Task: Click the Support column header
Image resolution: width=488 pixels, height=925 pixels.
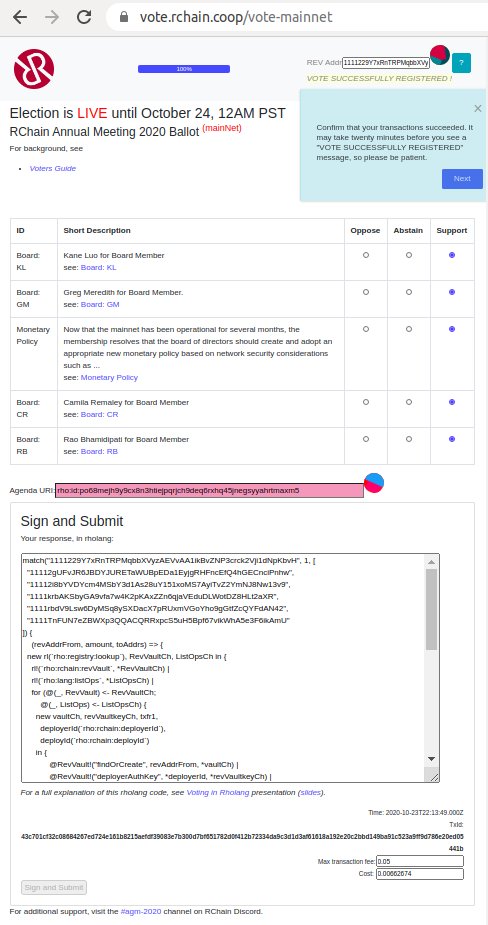Action: point(452,231)
